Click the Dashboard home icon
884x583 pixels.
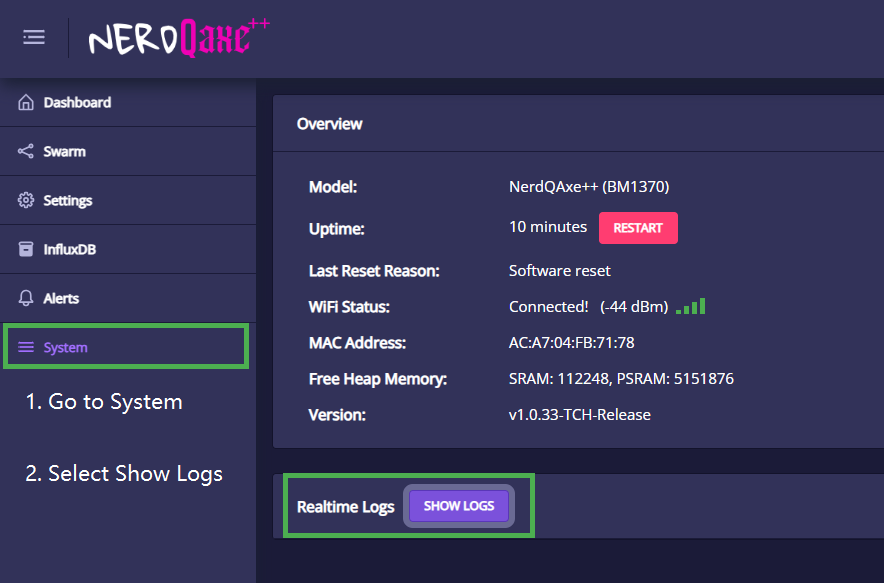[x=26, y=103]
